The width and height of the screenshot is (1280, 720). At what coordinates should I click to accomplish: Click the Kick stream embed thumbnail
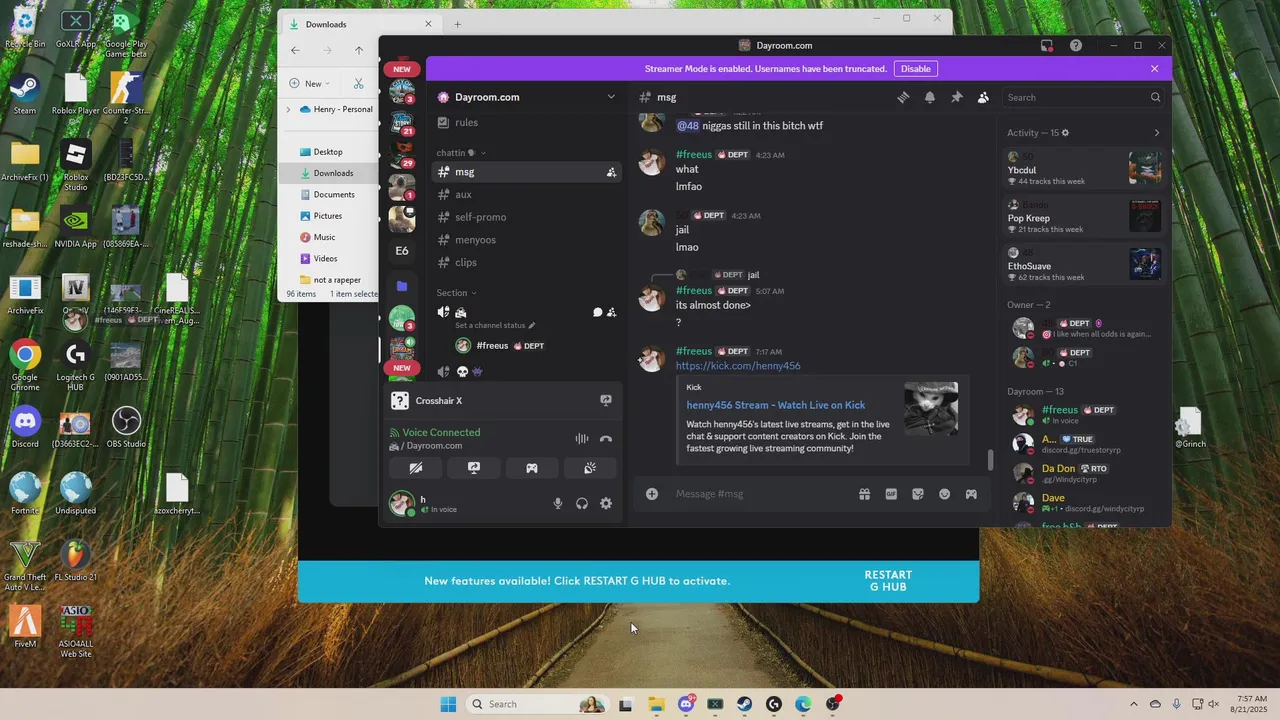(x=931, y=408)
